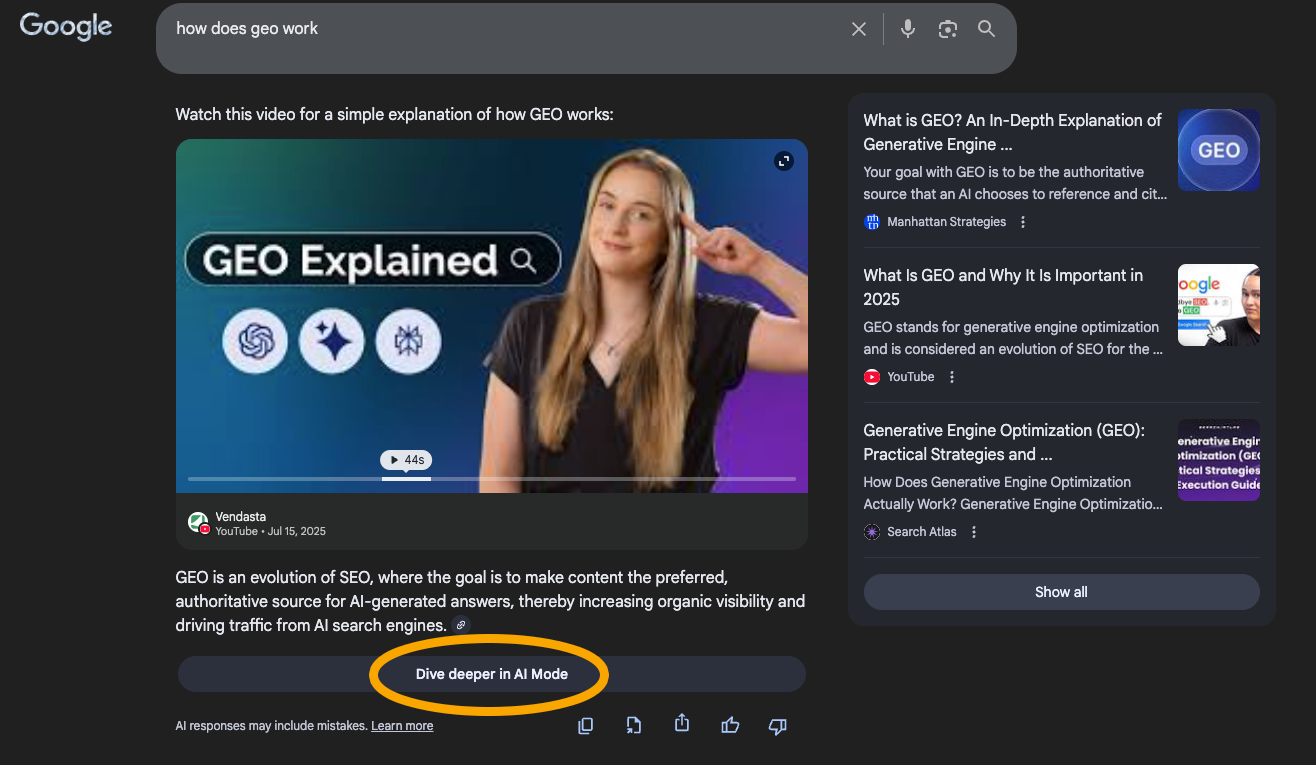Play the 44s video clip marker
The image size is (1316, 765).
pos(406,460)
